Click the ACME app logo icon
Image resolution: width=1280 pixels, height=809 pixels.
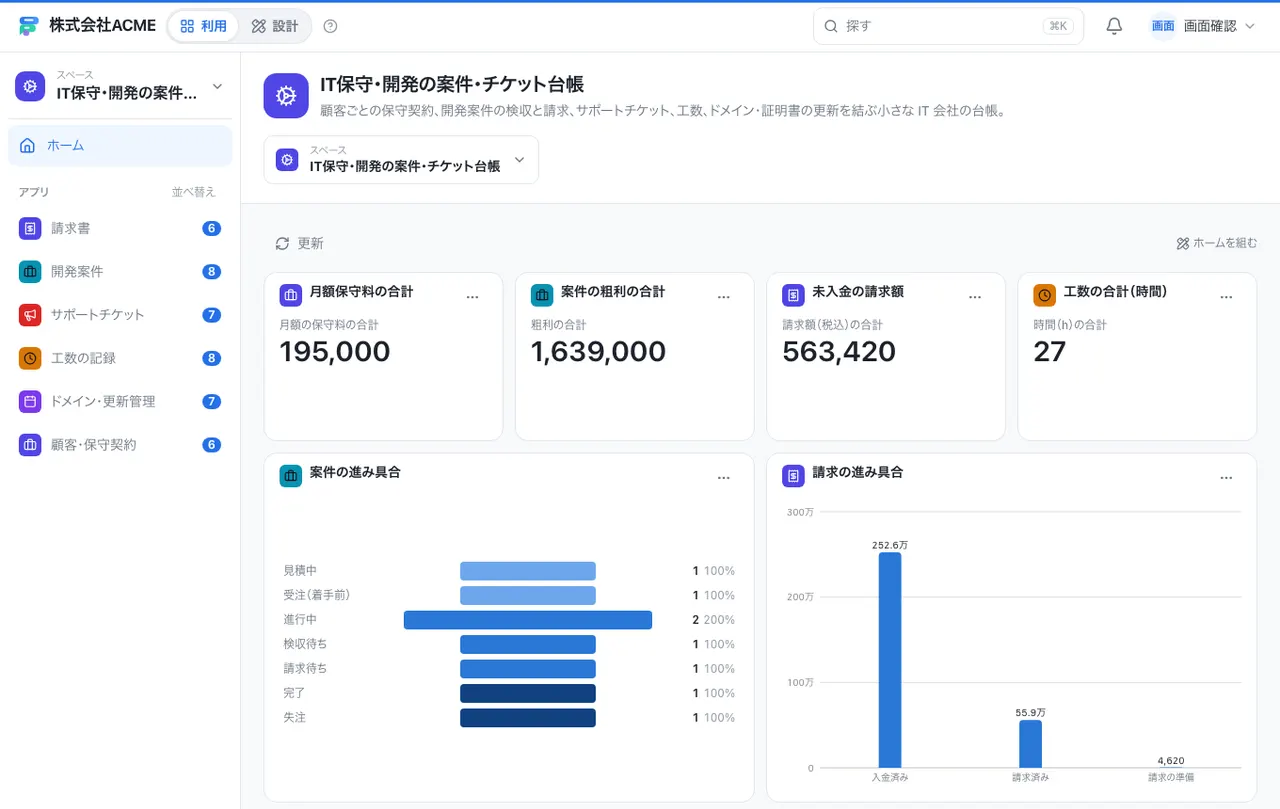[x=29, y=26]
